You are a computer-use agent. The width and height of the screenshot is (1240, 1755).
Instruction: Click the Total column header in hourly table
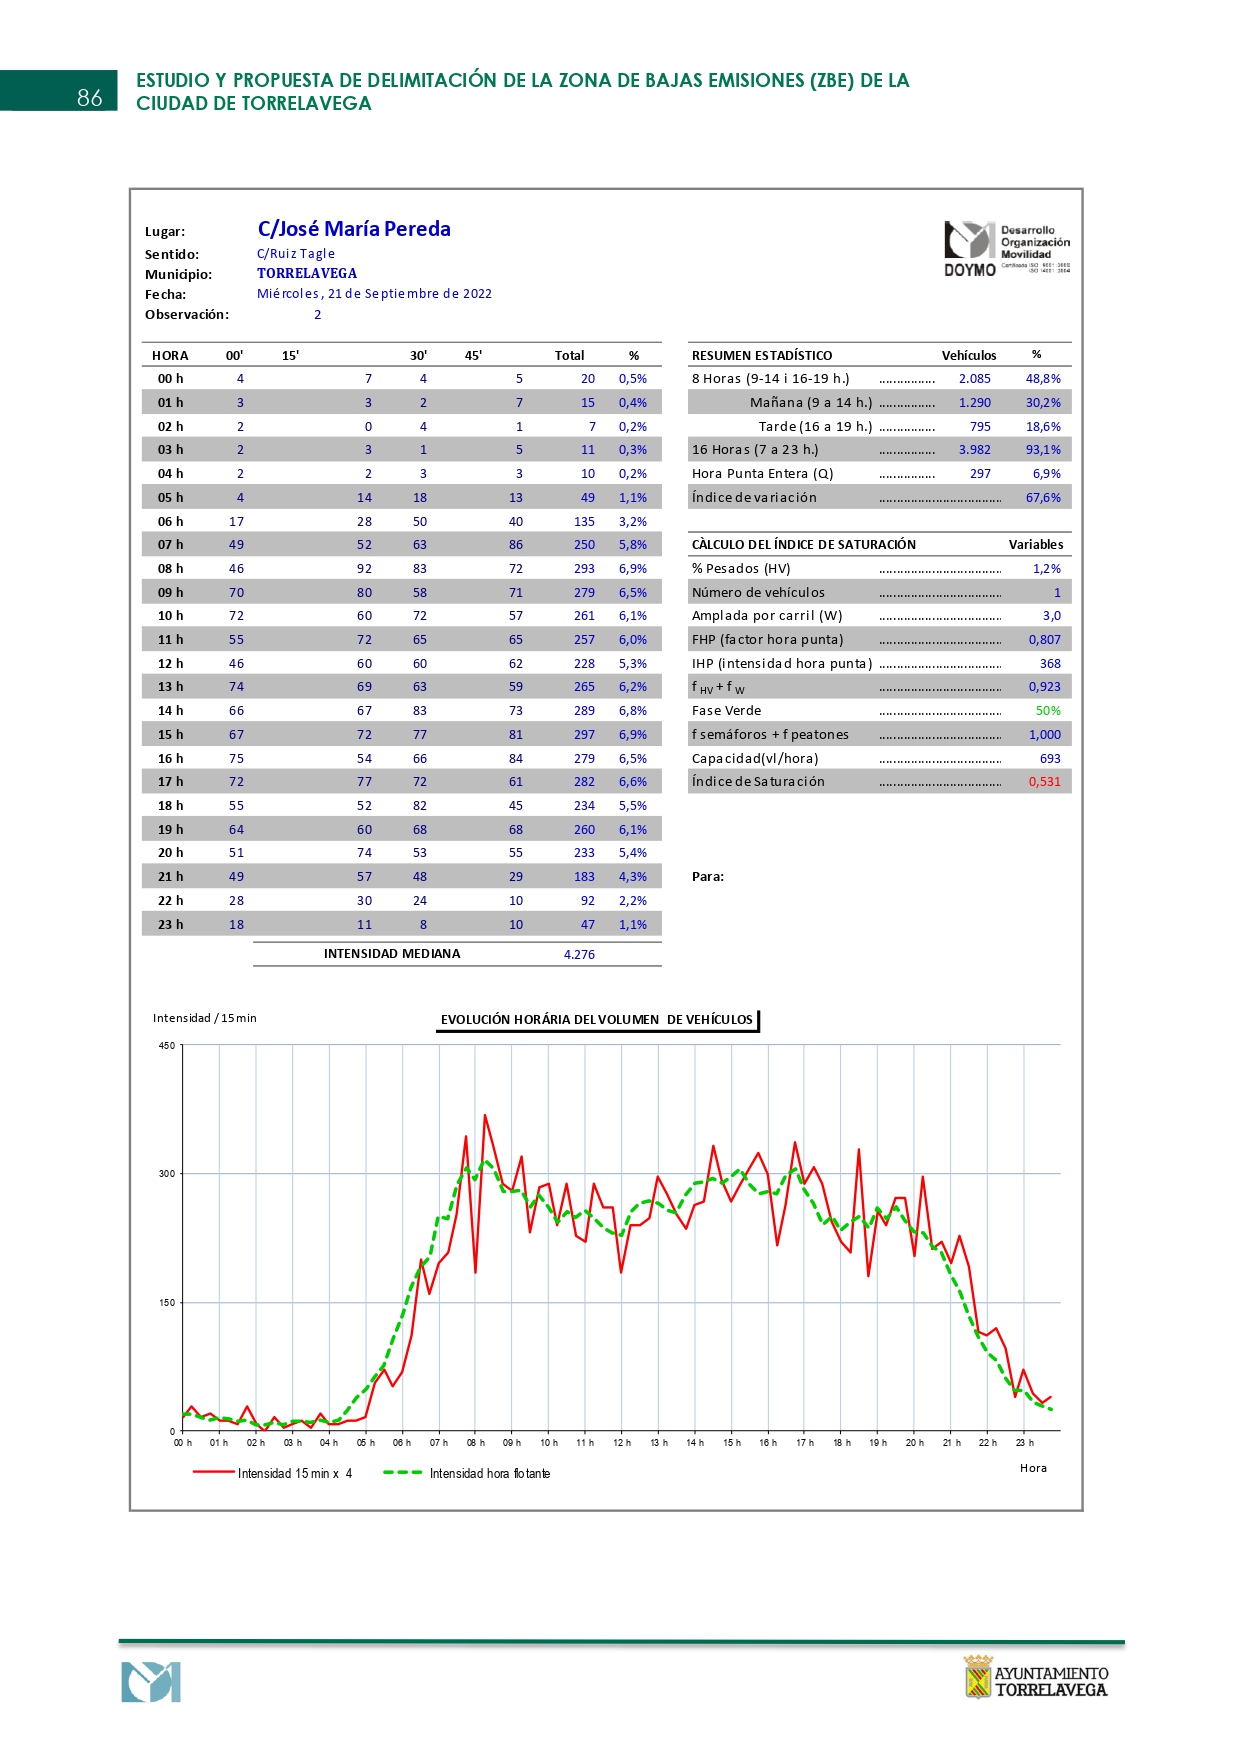click(569, 355)
